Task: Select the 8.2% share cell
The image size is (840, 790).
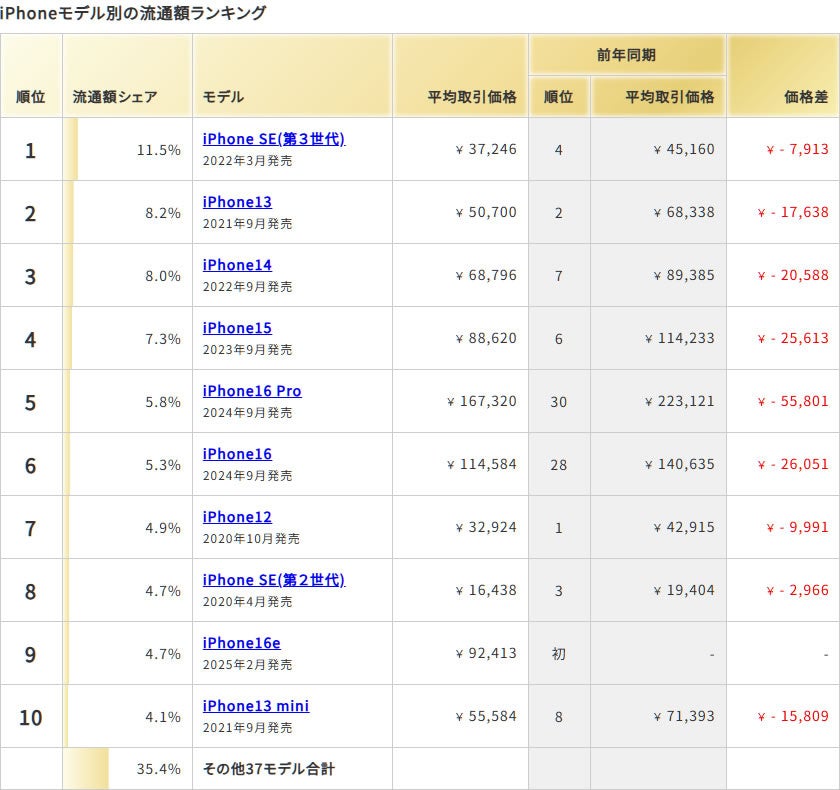Action: [x=128, y=213]
